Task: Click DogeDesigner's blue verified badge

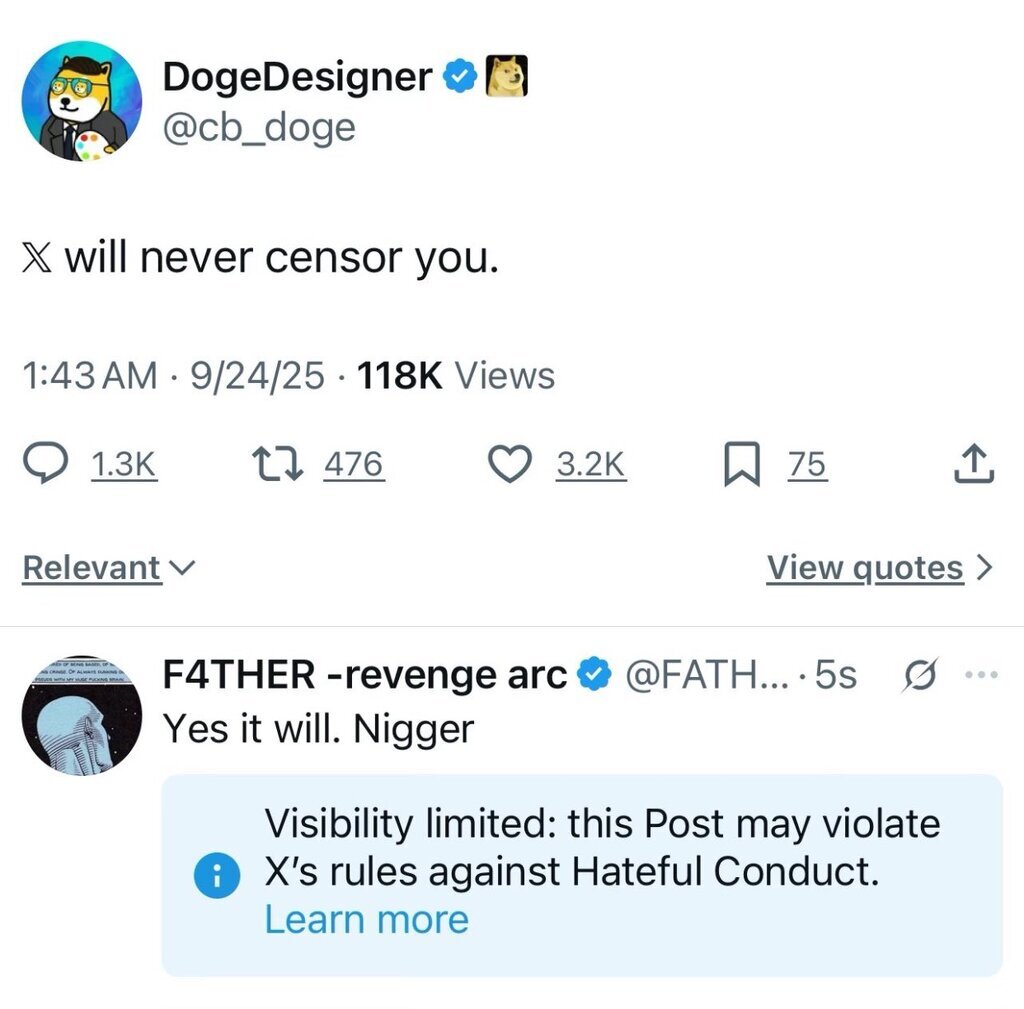Action: pos(460,77)
